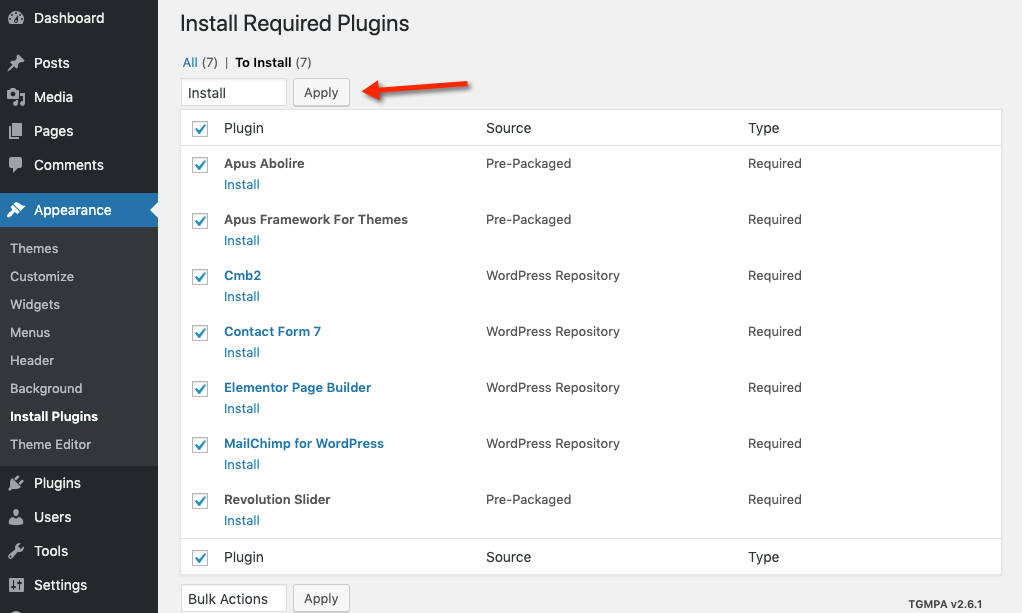The height and width of the screenshot is (613, 1022).
Task: Uncheck the Apus Abolire plugin checkbox
Action: [200, 164]
